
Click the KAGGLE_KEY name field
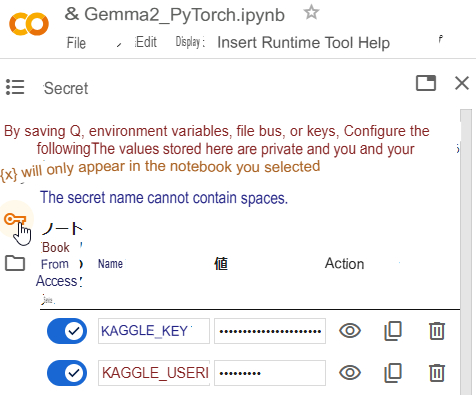pyautogui.click(x=154, y=331)
